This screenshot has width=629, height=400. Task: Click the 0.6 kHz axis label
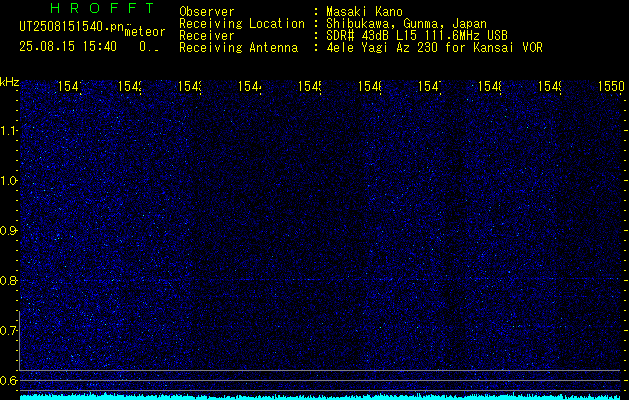click(9, 380)
